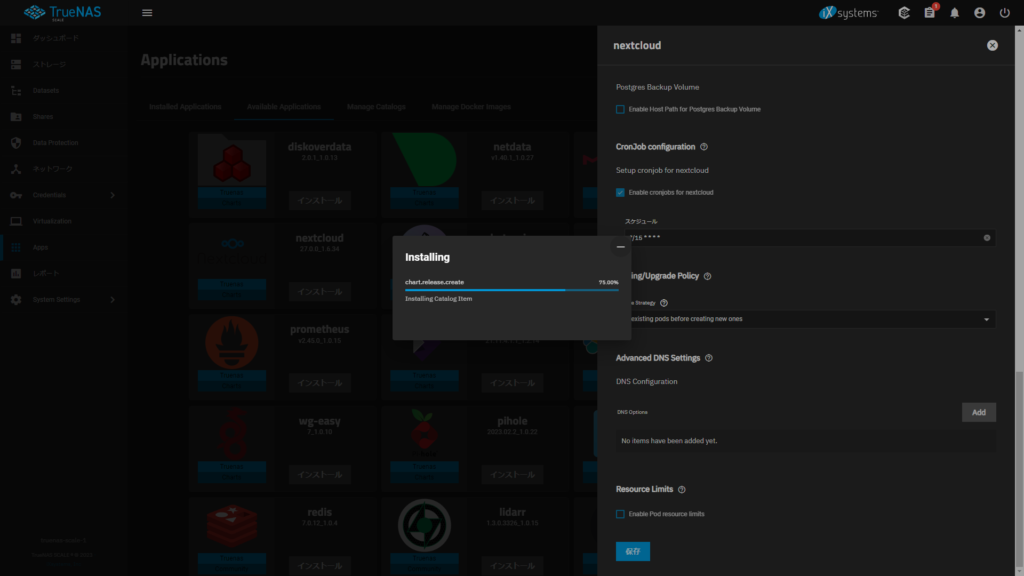Click the chart.release.create progress bar

point(510,289)
